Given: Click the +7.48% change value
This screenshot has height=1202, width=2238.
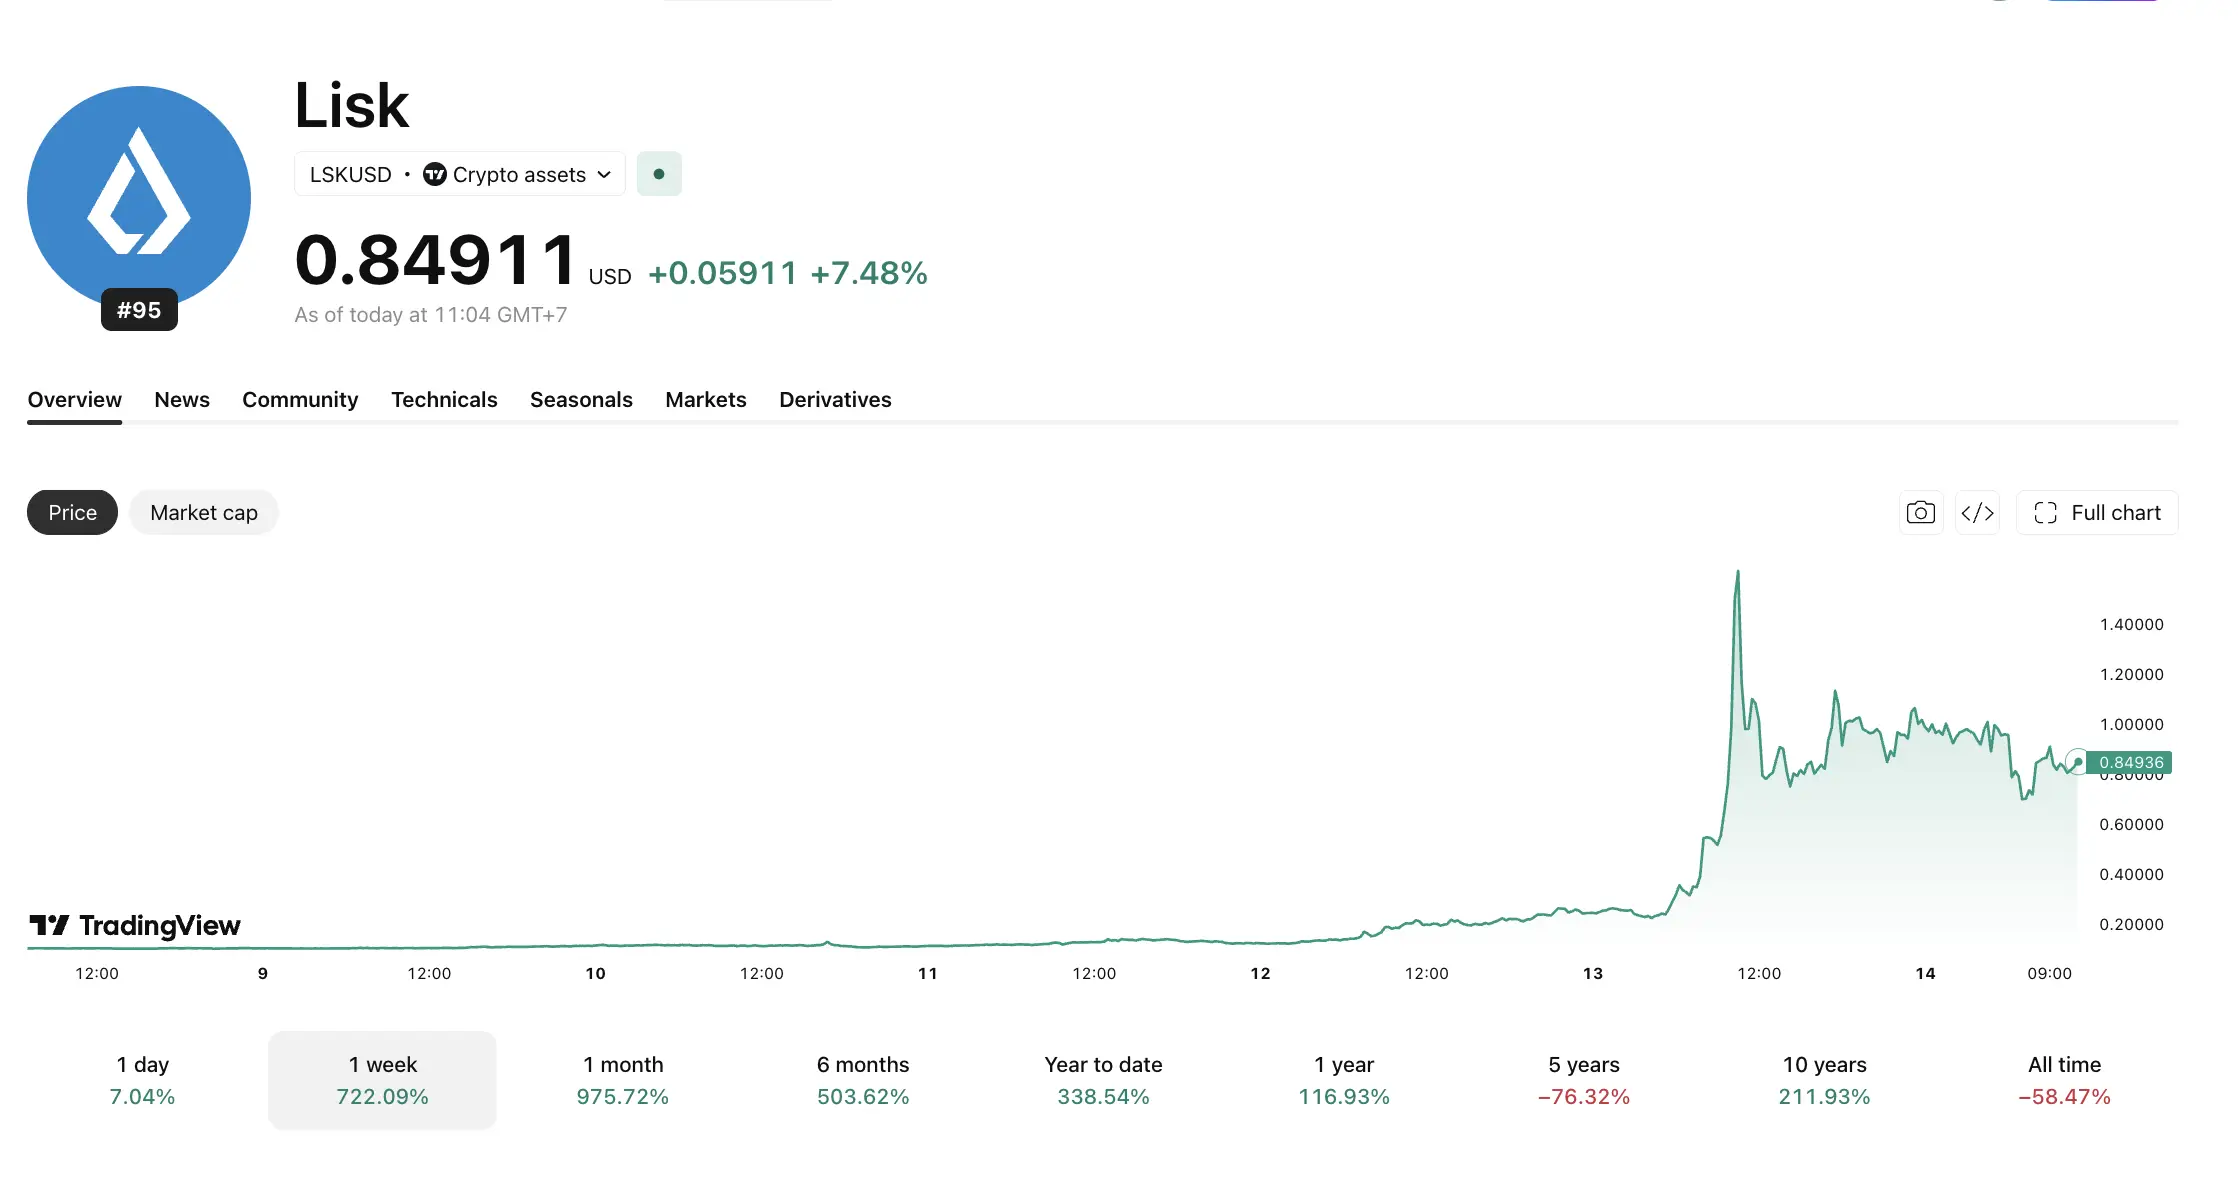Looking at the screenshot, I should [869, 273].
